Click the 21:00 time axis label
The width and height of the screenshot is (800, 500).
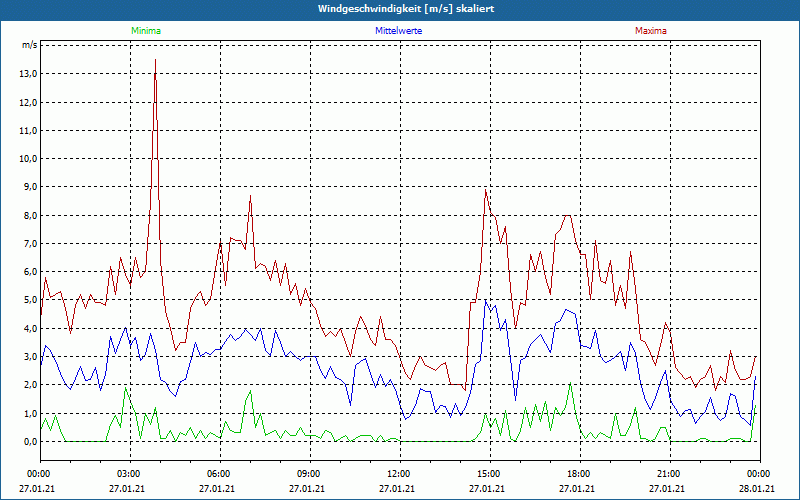[x=669, y=473]
